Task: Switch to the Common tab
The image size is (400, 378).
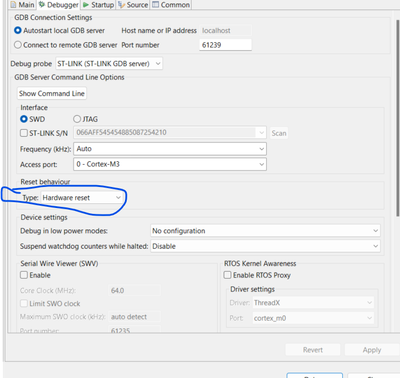Action: click(171, 5)
